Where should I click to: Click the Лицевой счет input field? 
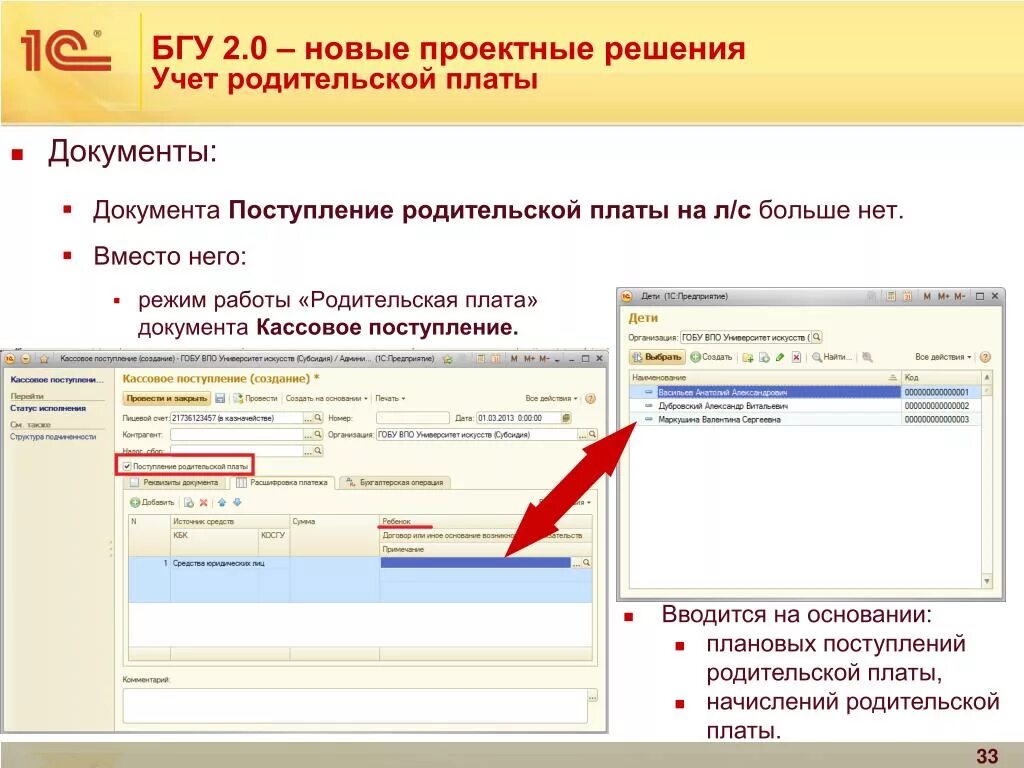pos(236,417)
